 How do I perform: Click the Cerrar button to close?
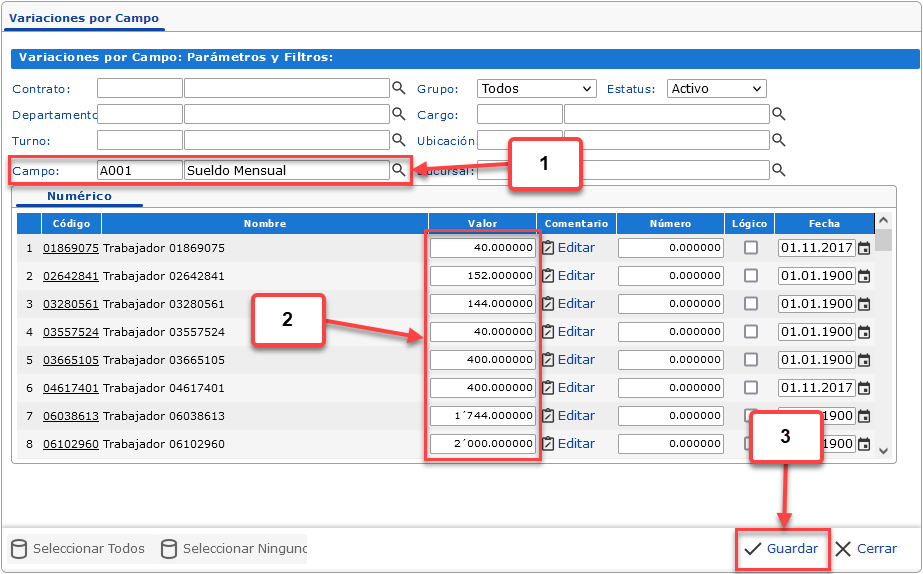coord(866,549)
